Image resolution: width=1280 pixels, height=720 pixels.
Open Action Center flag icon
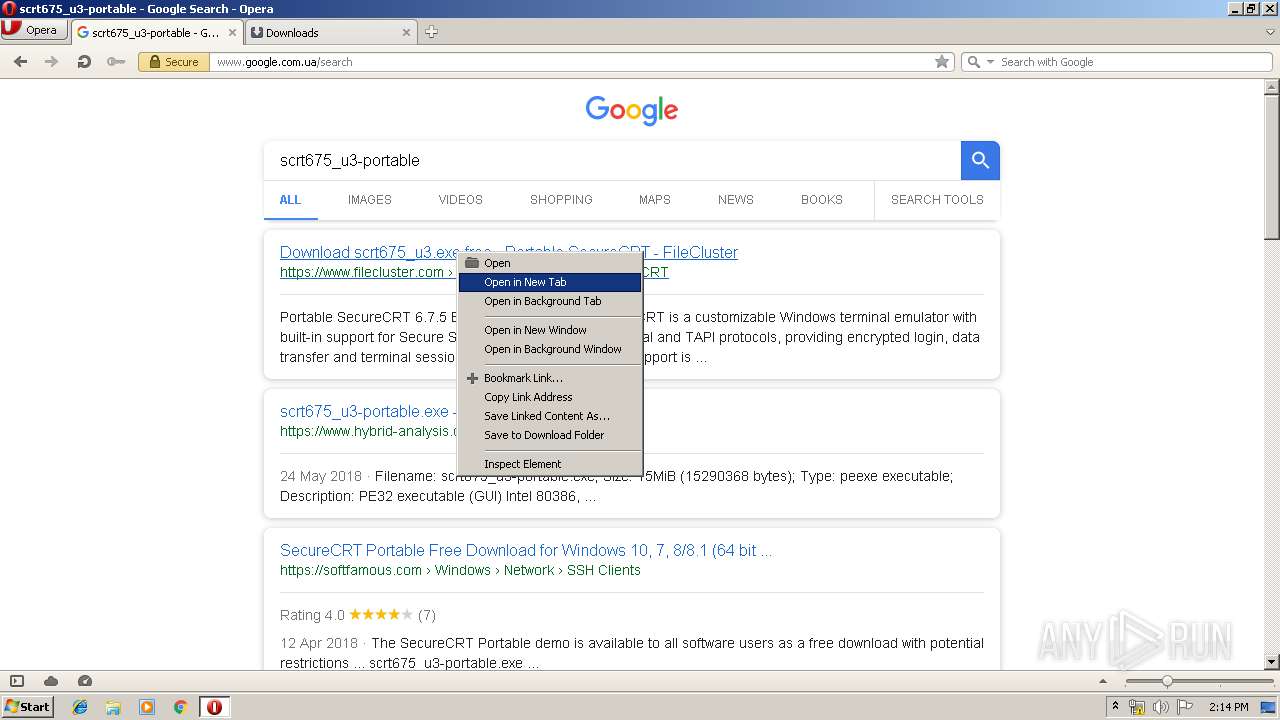[1185, 707]
